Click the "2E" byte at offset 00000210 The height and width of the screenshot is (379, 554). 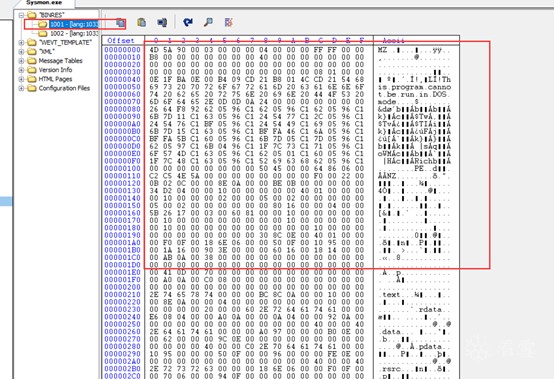click(x=154, y=295)
